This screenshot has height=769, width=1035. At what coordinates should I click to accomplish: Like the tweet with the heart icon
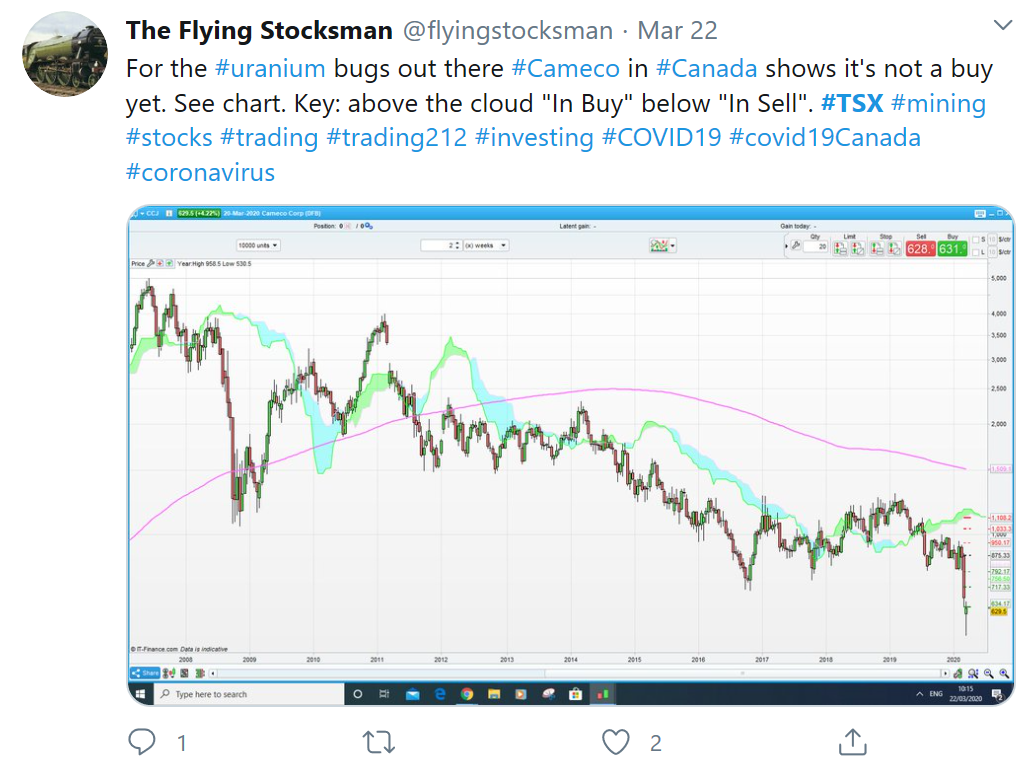pyautogui.click(x=615, y=742)
